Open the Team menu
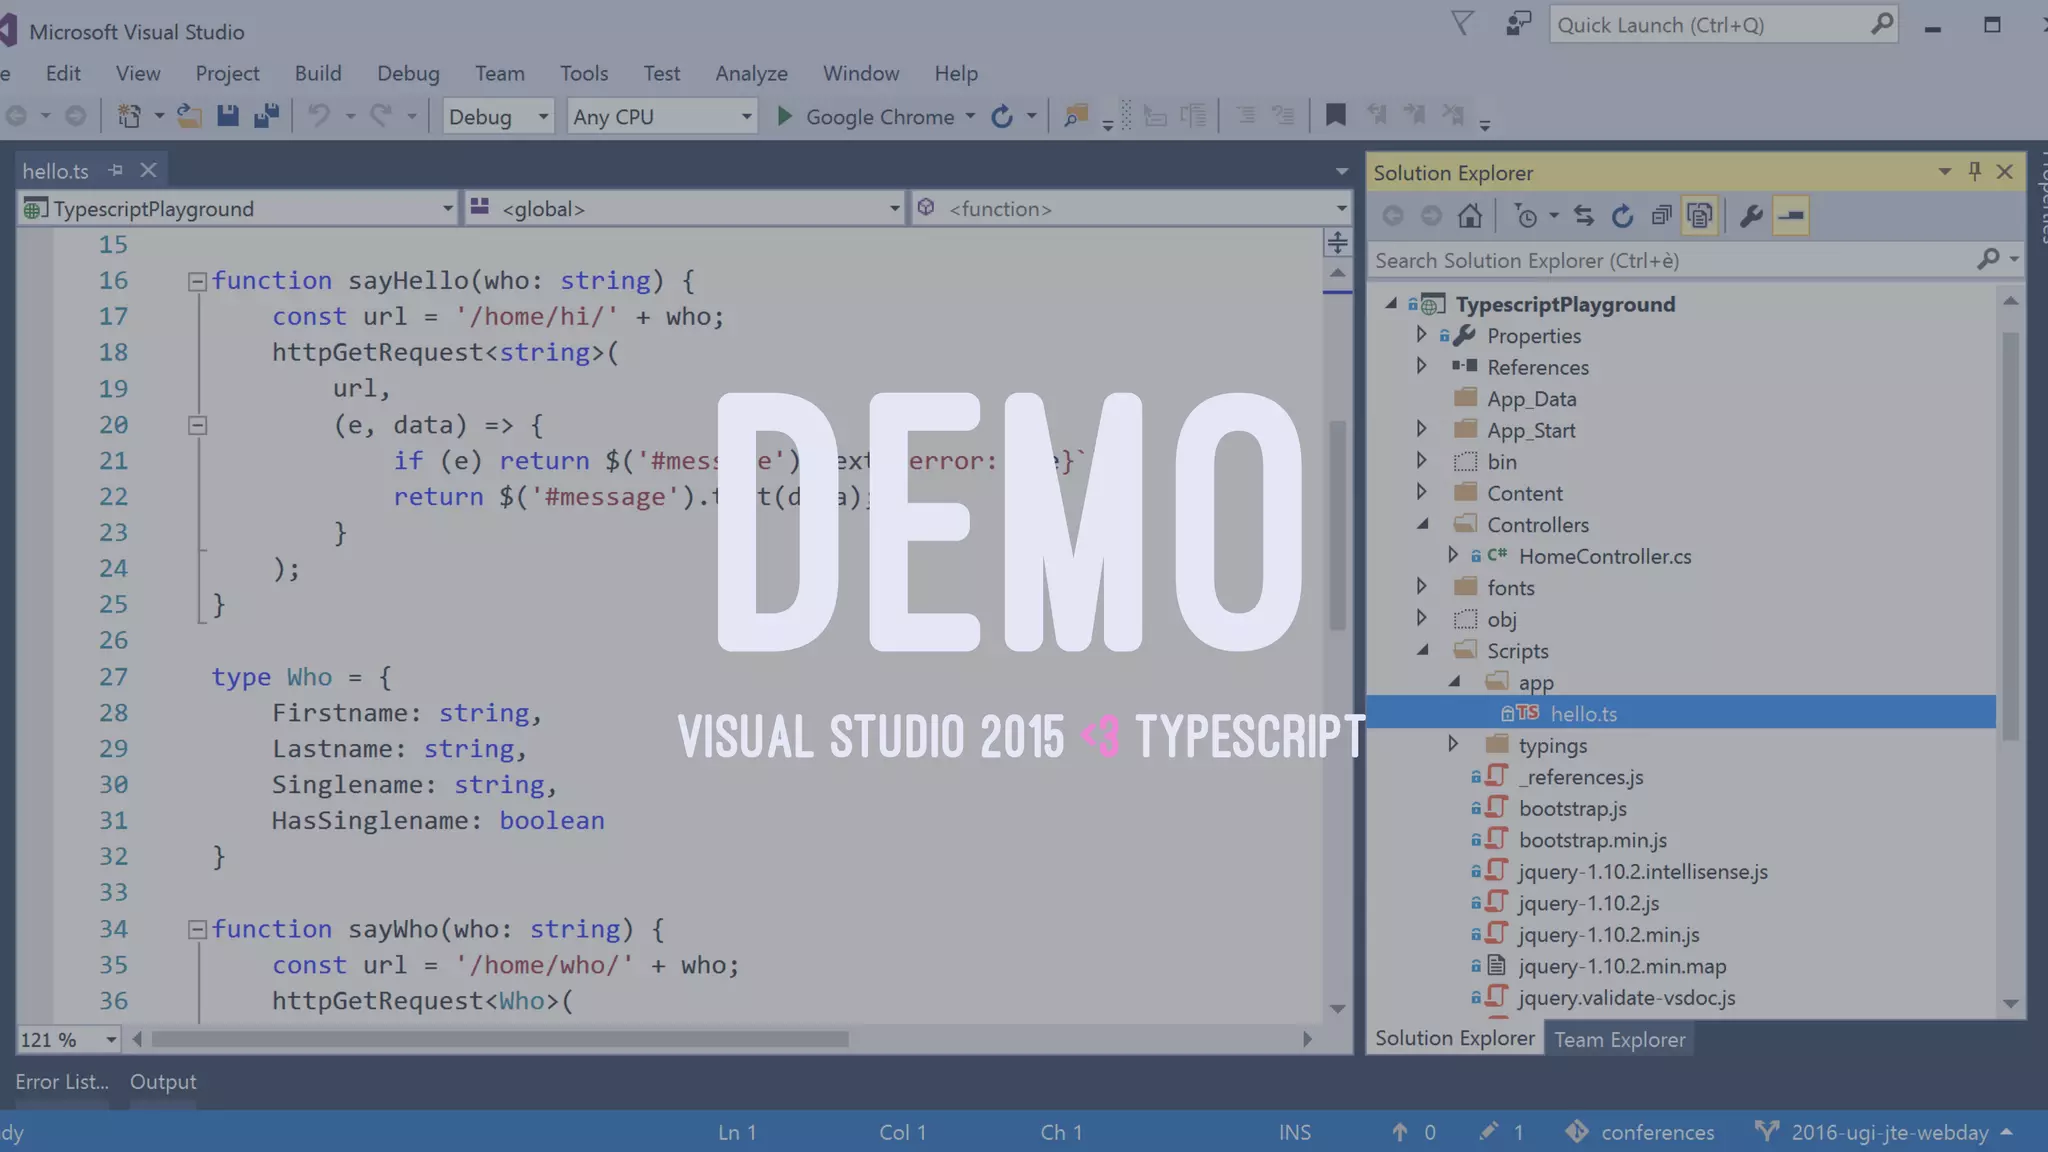2048x1152 pixels. (499, 73)
